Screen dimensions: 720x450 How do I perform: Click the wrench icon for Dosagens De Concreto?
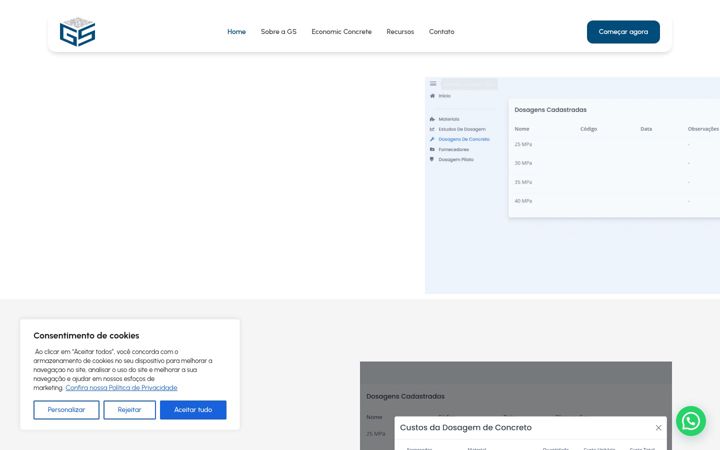tap(432, 139)
